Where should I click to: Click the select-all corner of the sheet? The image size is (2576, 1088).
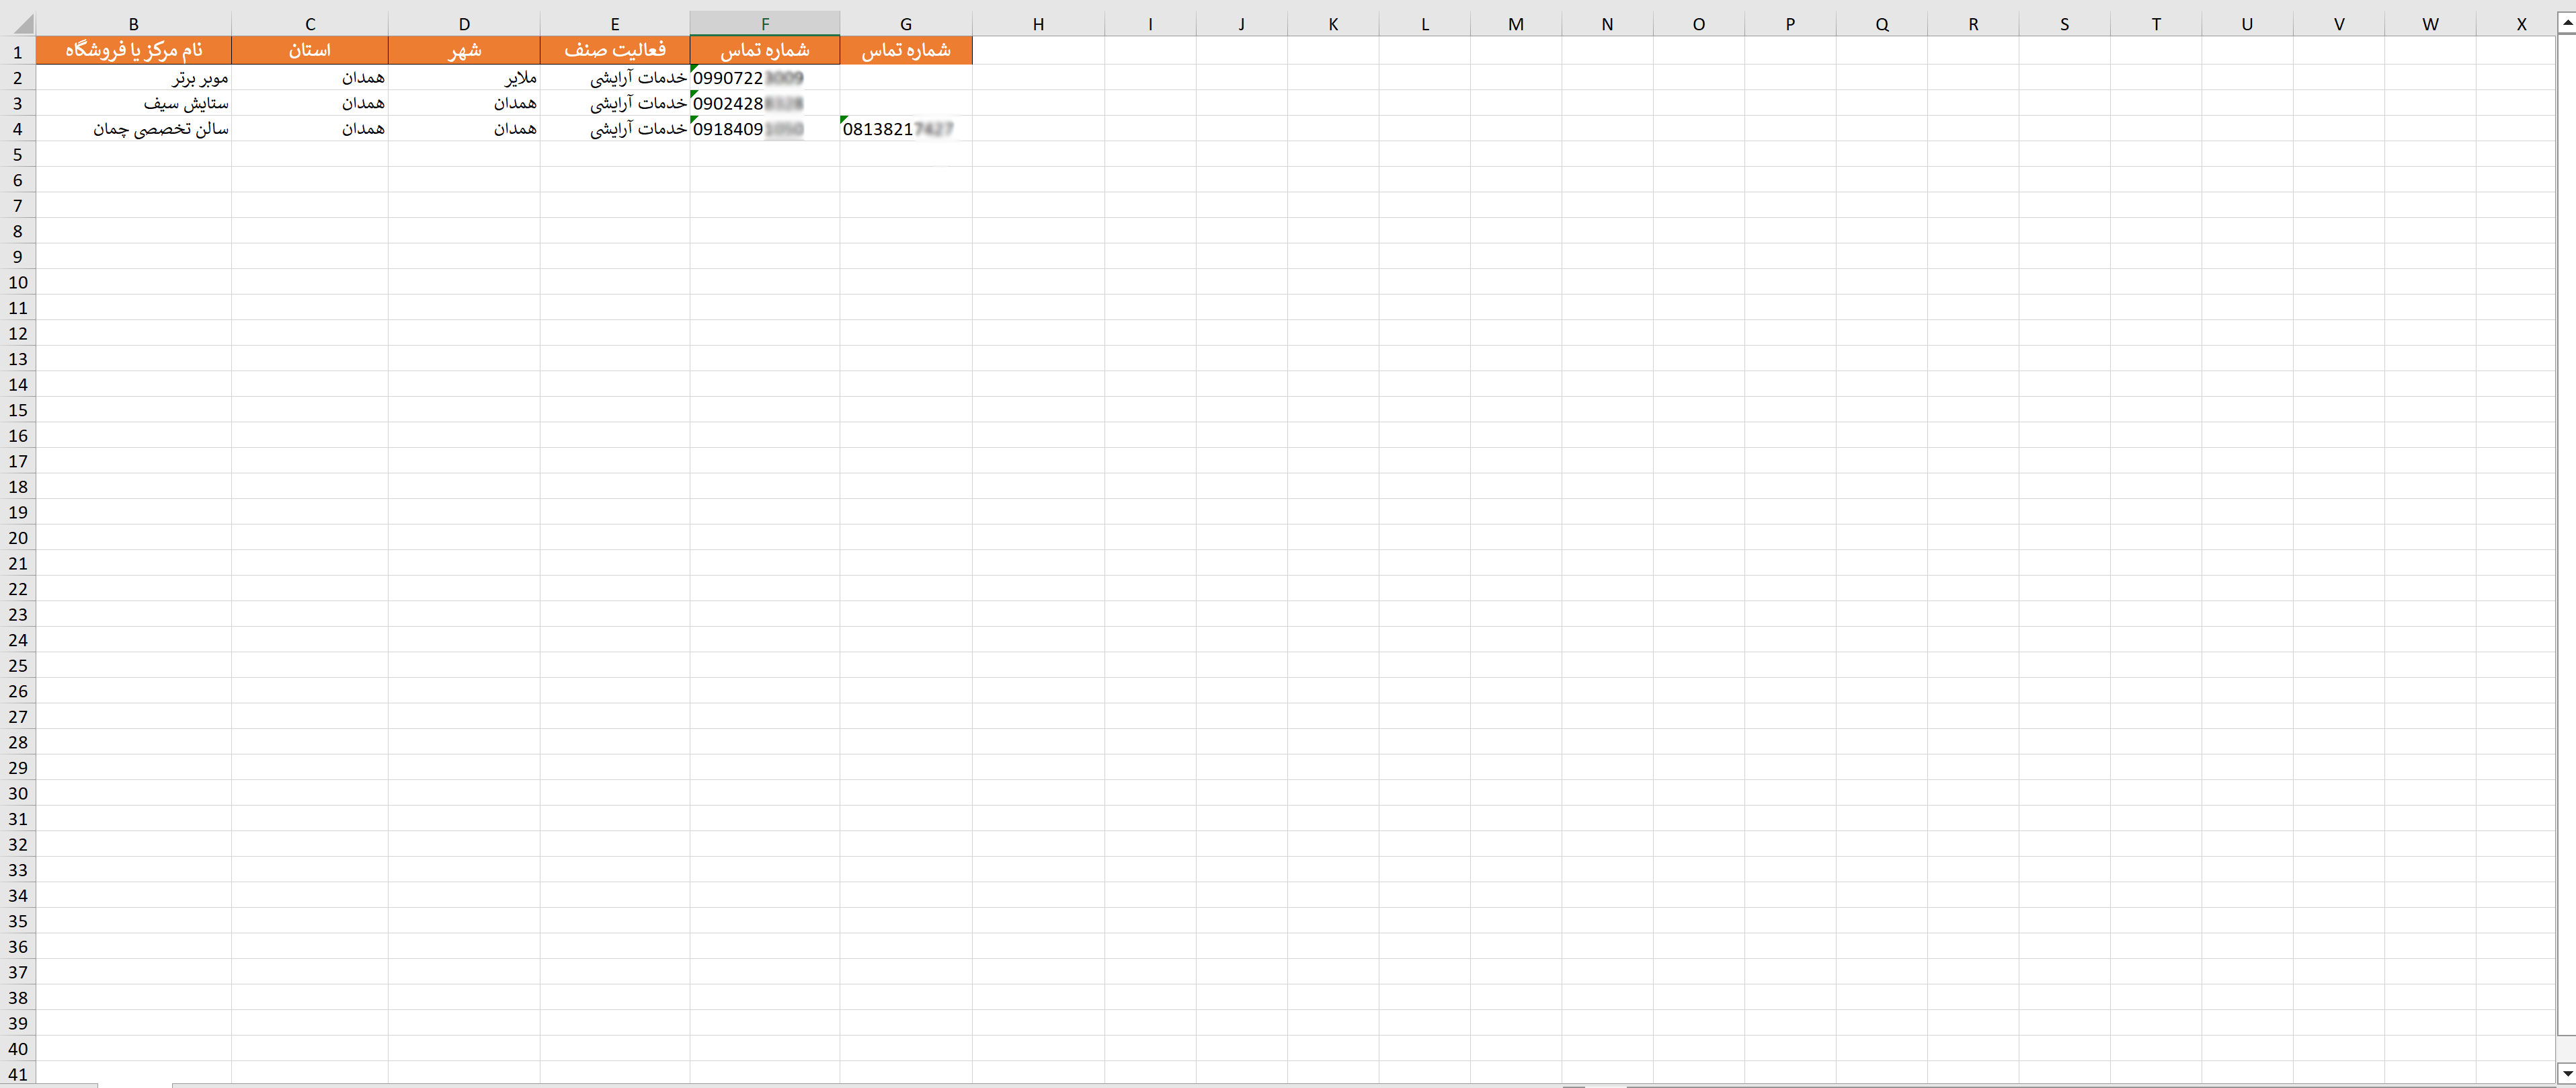18,24
